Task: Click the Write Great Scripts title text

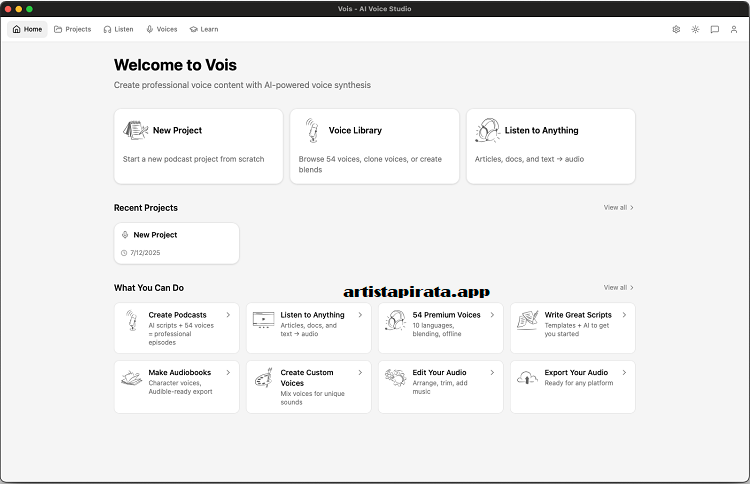Action: pyautogui.click(x=578, y=315)
